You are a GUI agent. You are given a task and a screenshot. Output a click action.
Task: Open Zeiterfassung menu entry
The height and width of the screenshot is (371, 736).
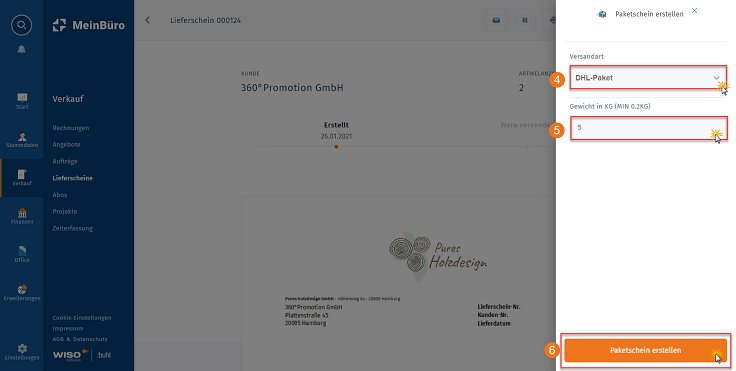[73, 228]
